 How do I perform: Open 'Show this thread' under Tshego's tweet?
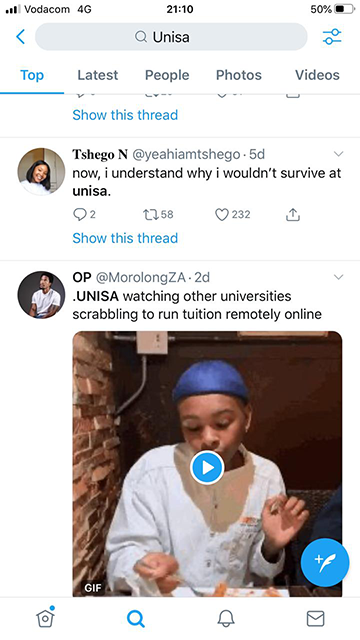pos(125,238)
